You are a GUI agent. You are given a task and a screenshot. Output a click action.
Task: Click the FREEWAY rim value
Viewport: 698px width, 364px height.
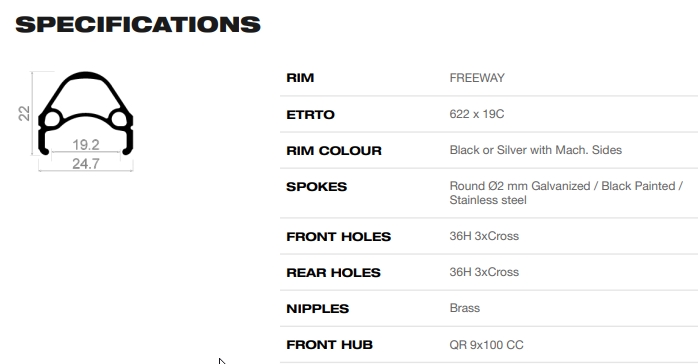click(477, 78)
